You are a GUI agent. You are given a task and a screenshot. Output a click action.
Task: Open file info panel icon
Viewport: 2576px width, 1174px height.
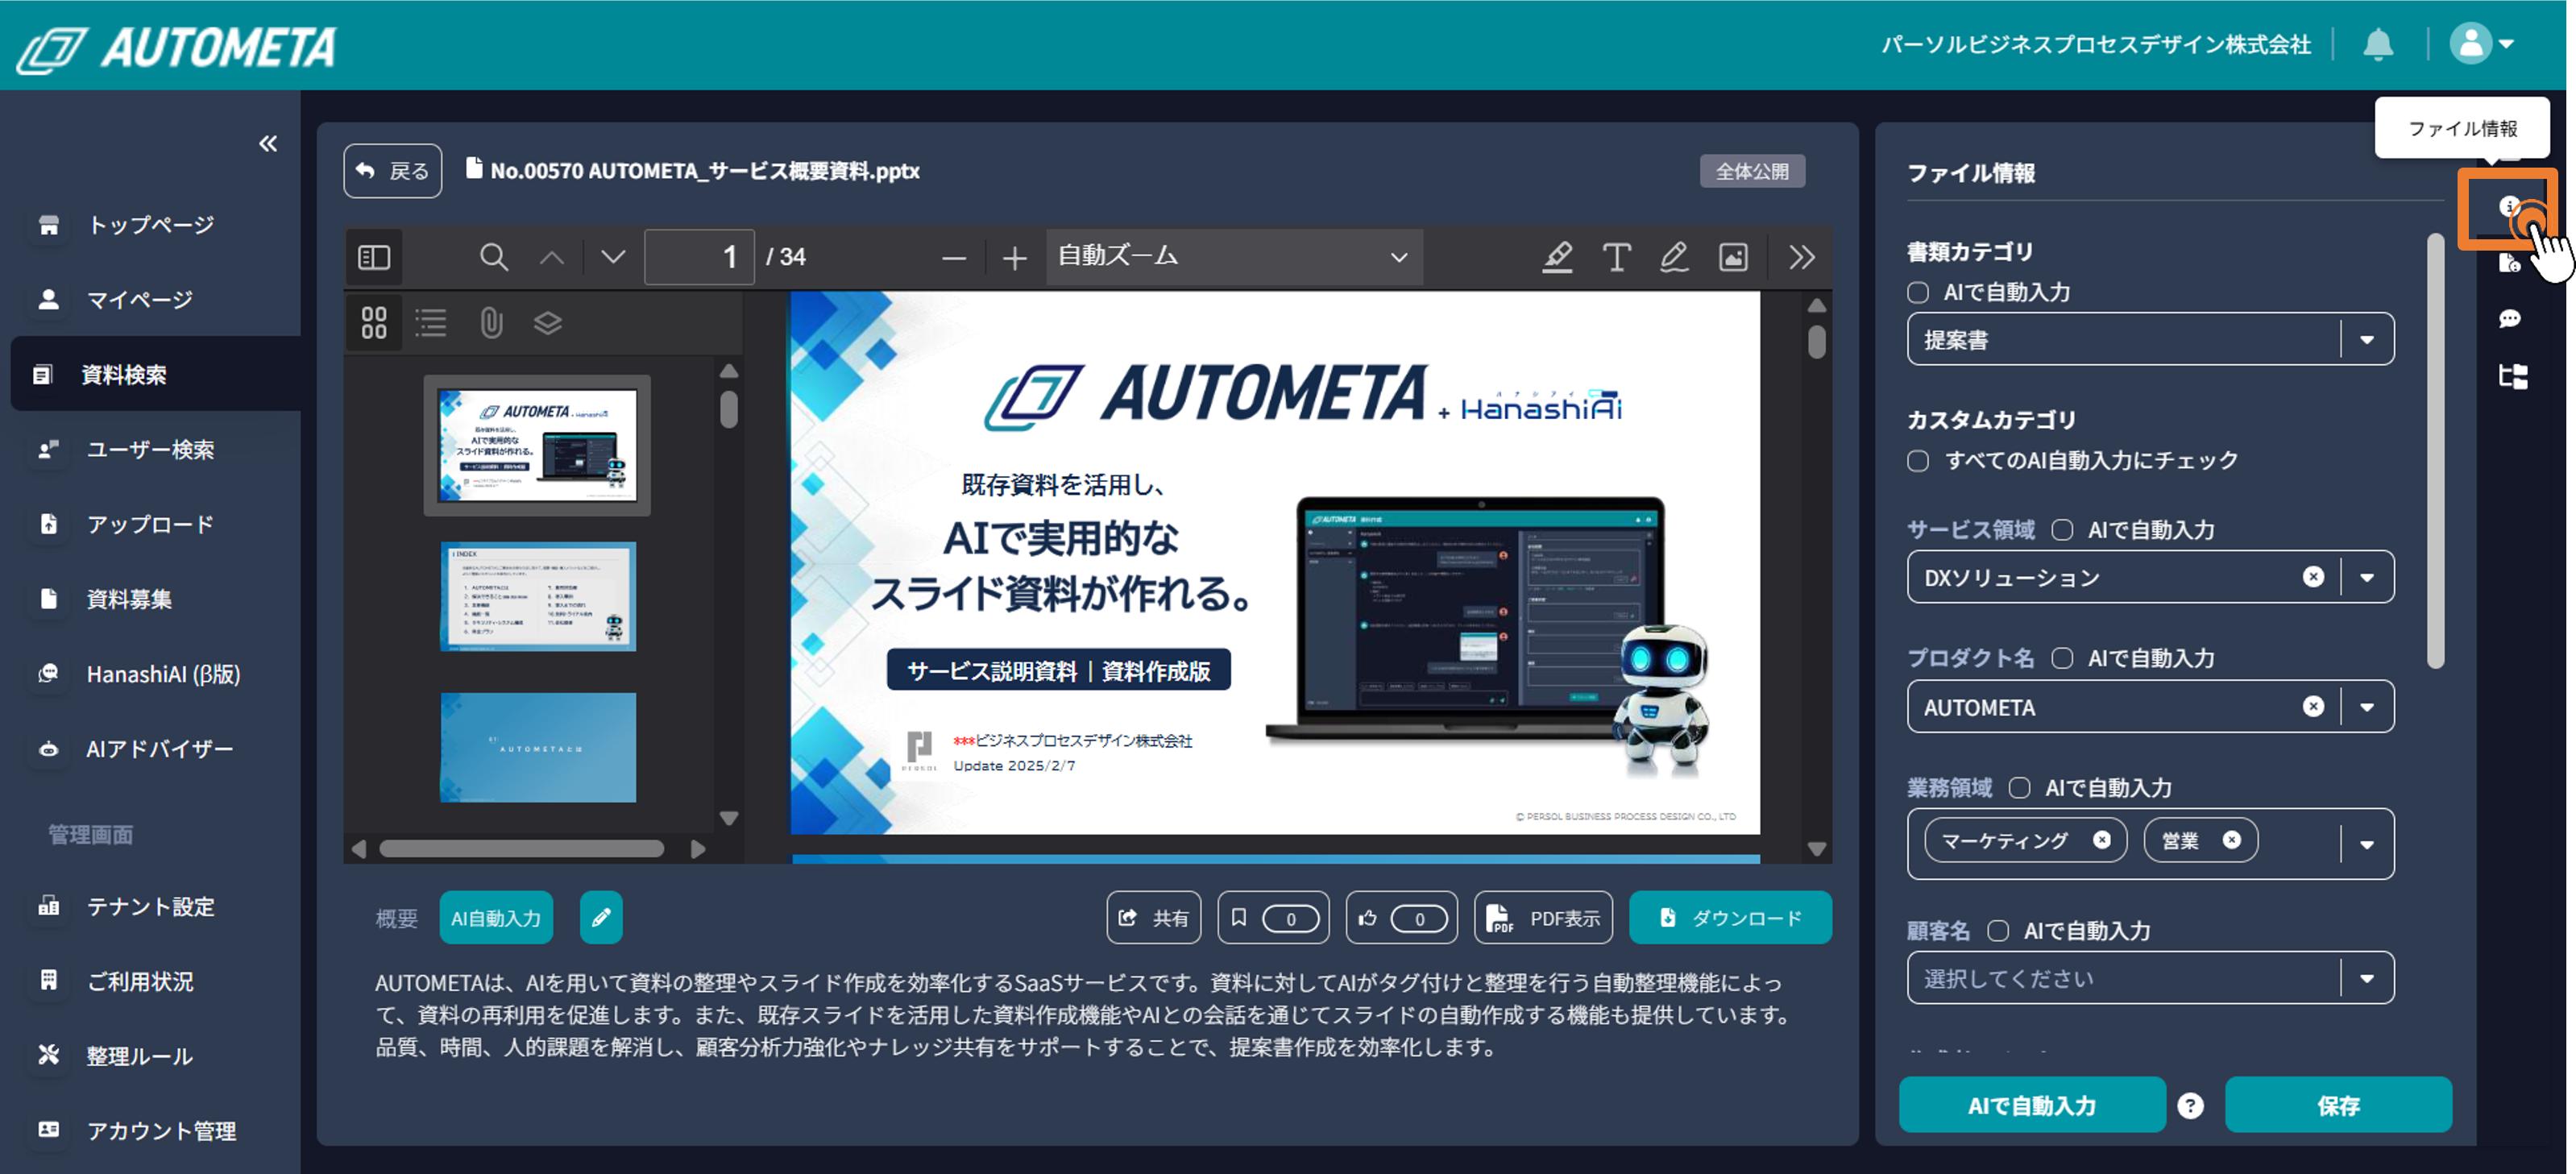pyautogui.click(x=2508, y=207)
